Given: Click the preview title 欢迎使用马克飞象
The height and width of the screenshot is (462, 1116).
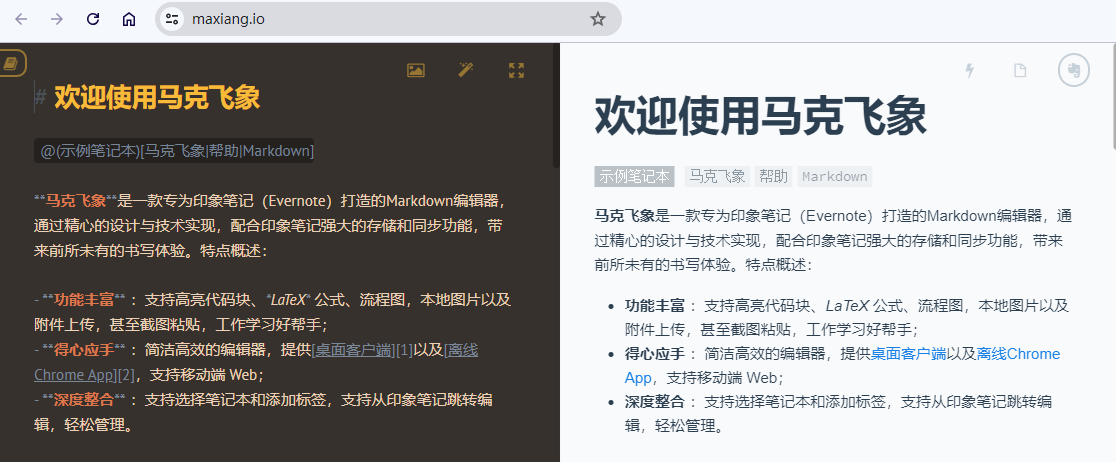Looking at the screenshot, I should point(760,115).
